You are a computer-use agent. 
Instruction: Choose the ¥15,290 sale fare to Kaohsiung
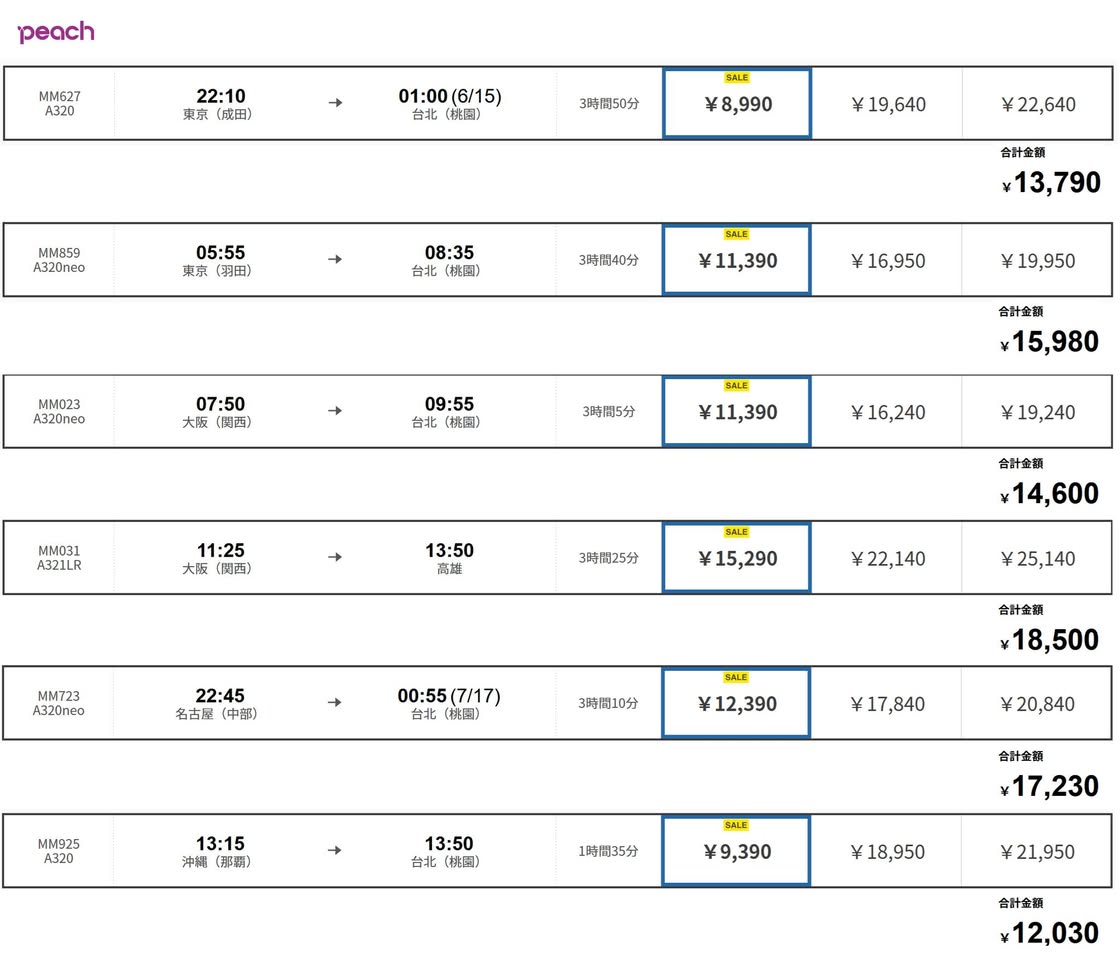click(737, 559)
